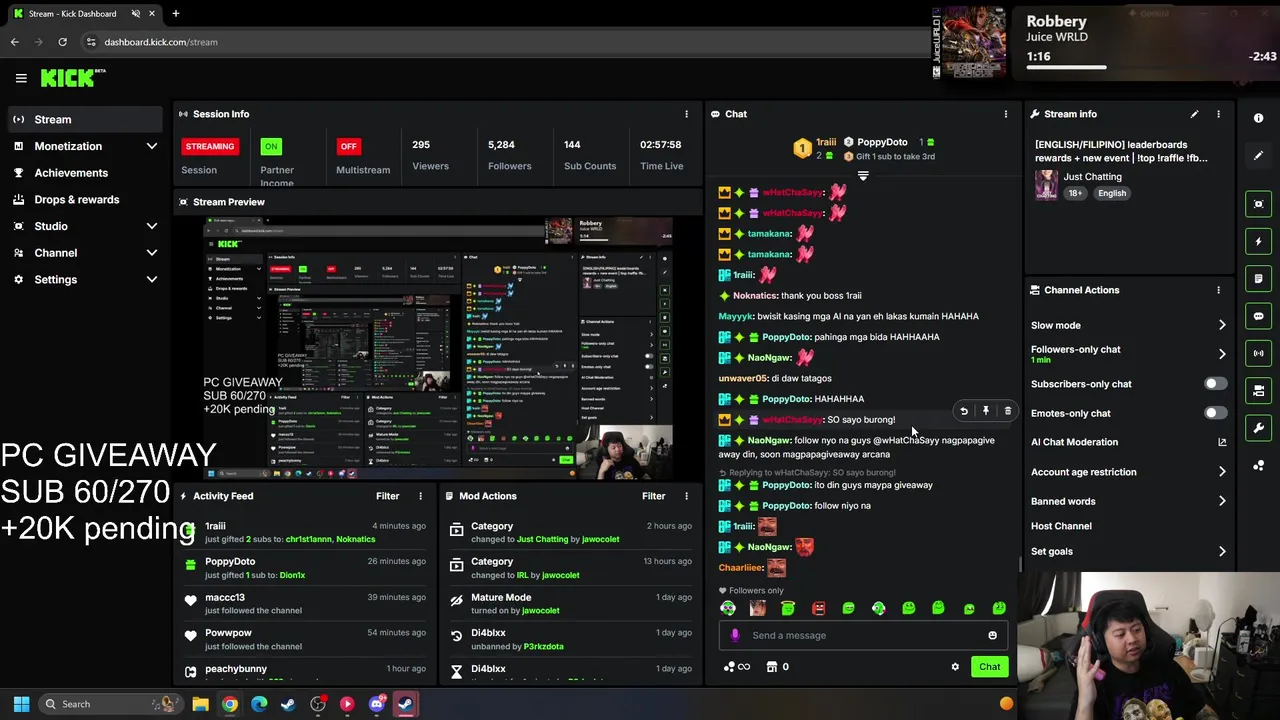
Task: Click P3rkzdota link in mod actions
Action: pyautogui.click(x=543, y=646)
